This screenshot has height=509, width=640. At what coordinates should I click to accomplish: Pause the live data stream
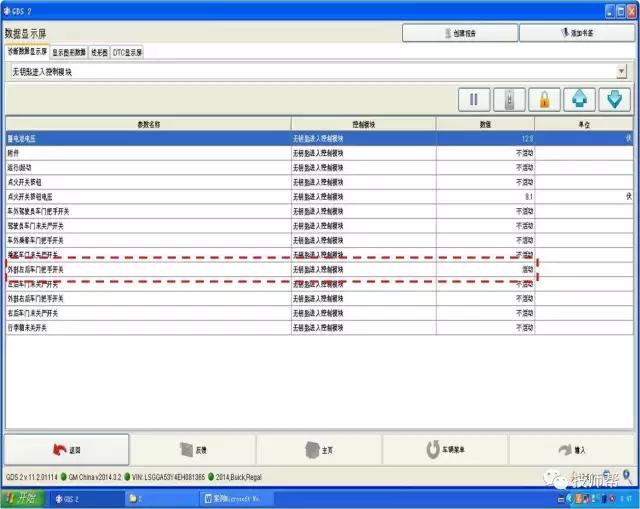(x=474, y=99)
